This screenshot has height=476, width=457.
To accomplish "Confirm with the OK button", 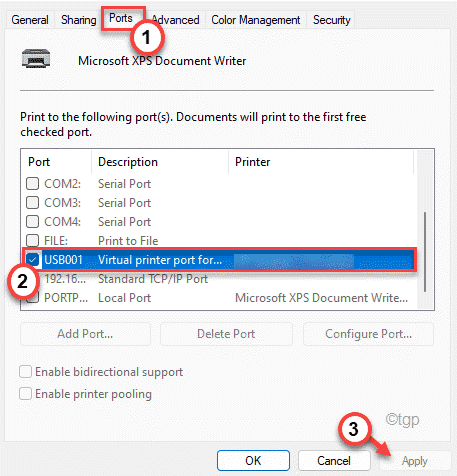I will (253, 461).
